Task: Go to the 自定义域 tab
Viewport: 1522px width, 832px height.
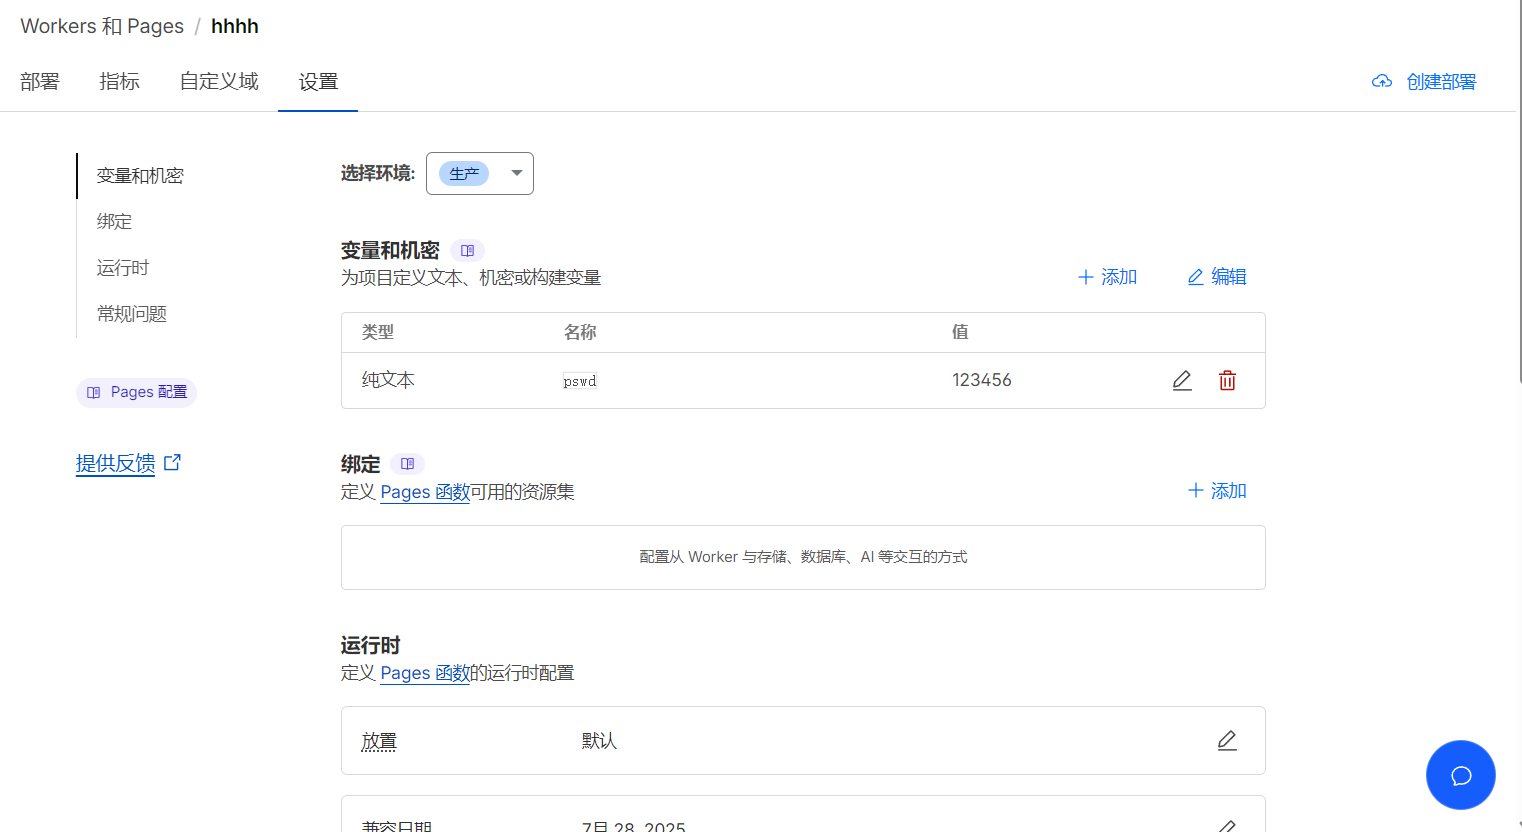Action: point(219,82)
